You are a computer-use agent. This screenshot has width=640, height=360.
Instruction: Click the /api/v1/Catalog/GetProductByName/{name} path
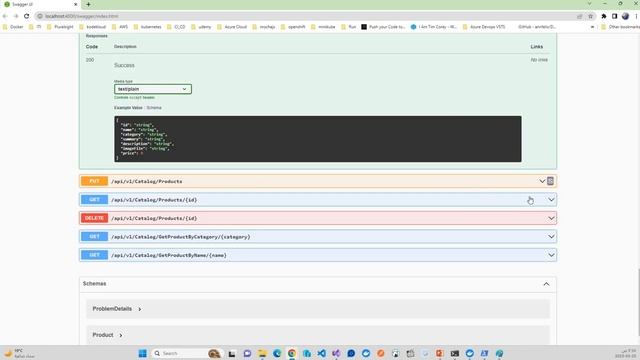click(169, 255)
